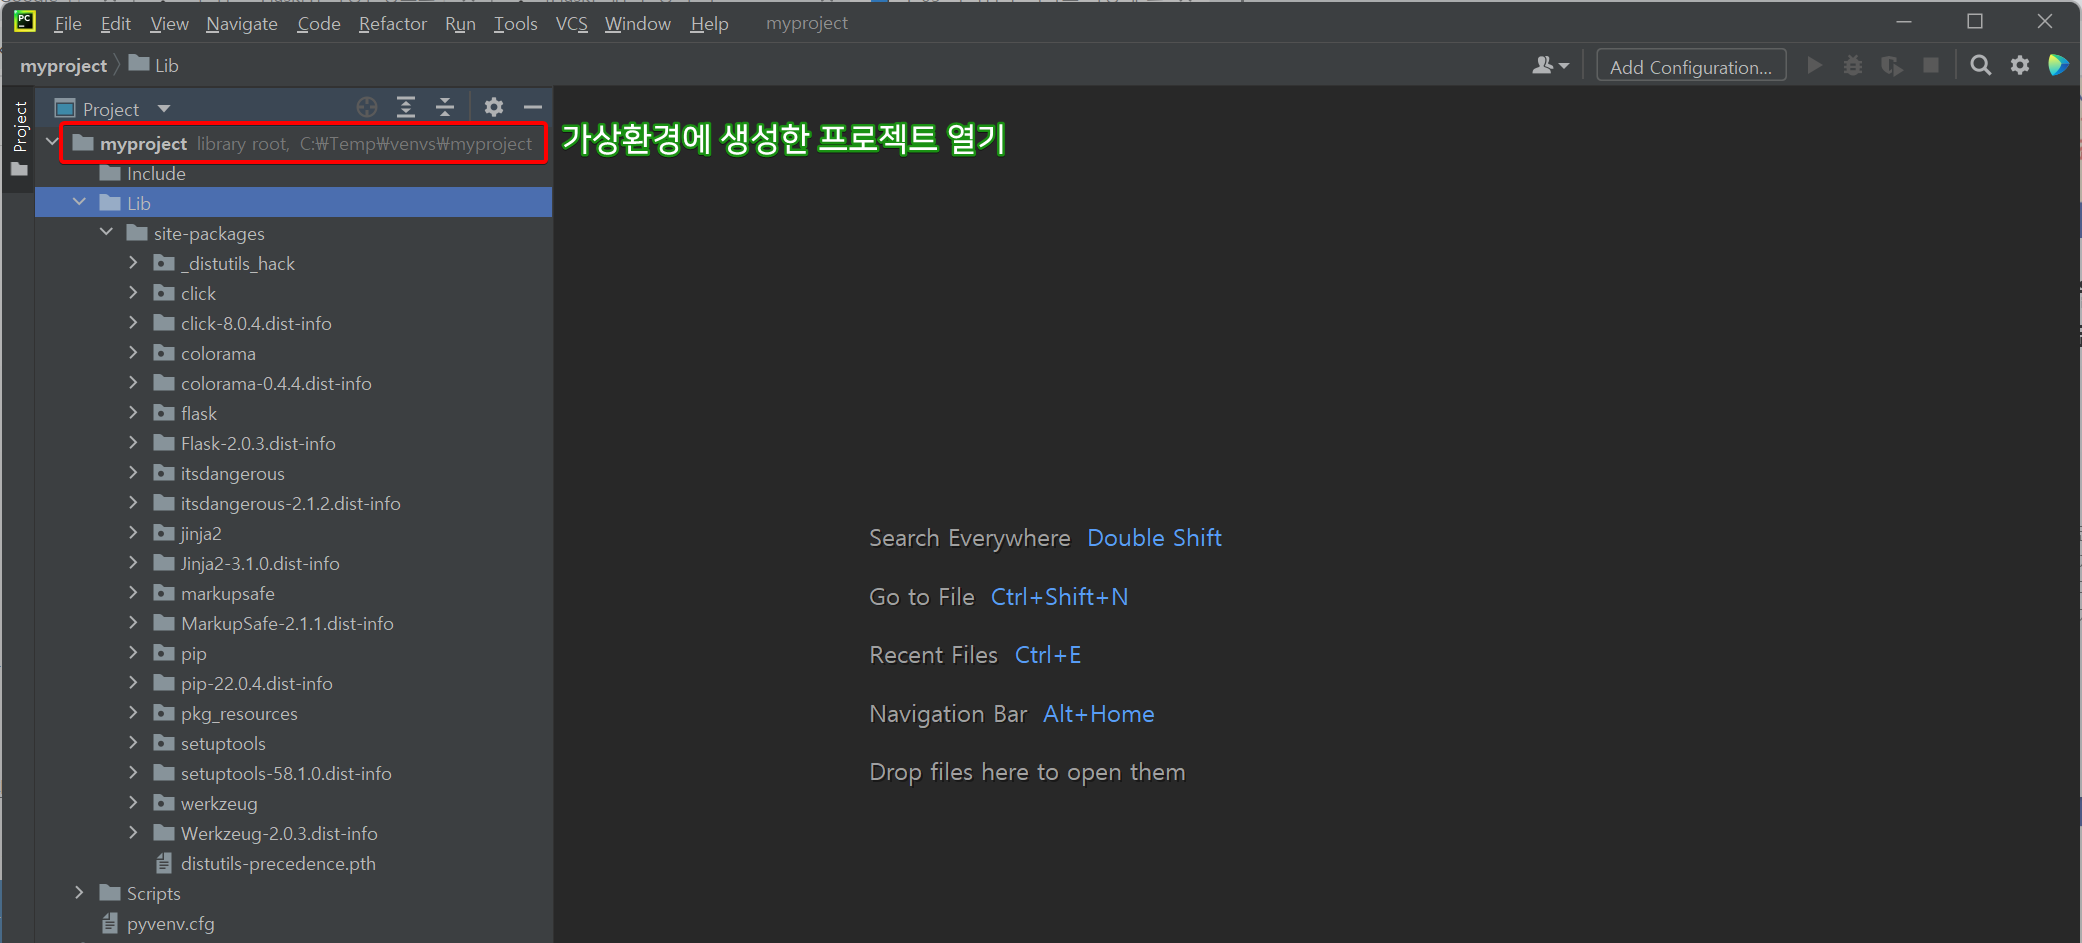Select Werkzeug-2.0.3.dist-info folder
2082x943 pixels.
[279, 833]
